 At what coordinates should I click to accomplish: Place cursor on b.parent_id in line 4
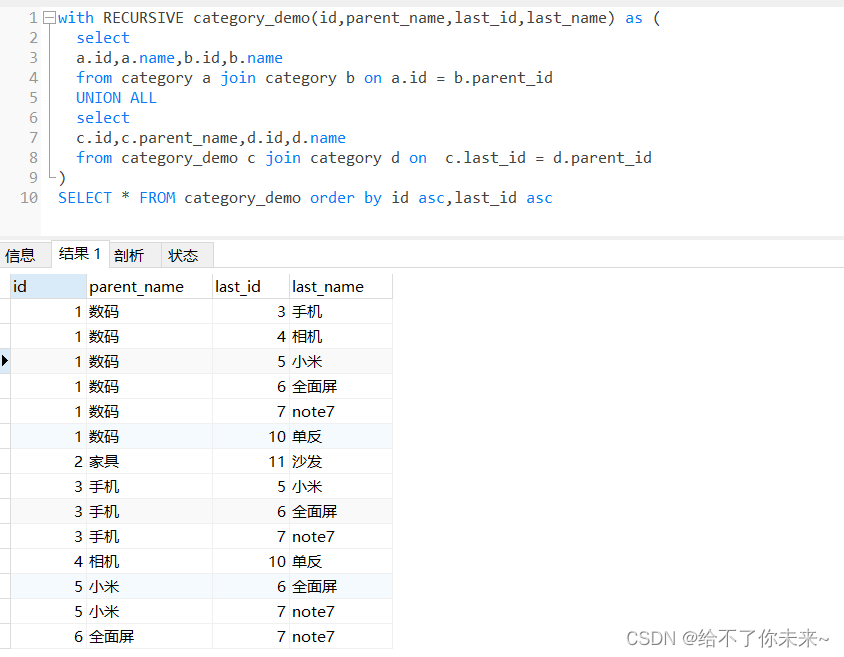[x=503, y=78]
